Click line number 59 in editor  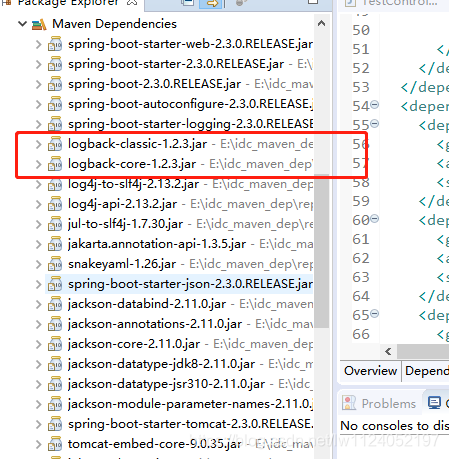(x=361, y=201)
